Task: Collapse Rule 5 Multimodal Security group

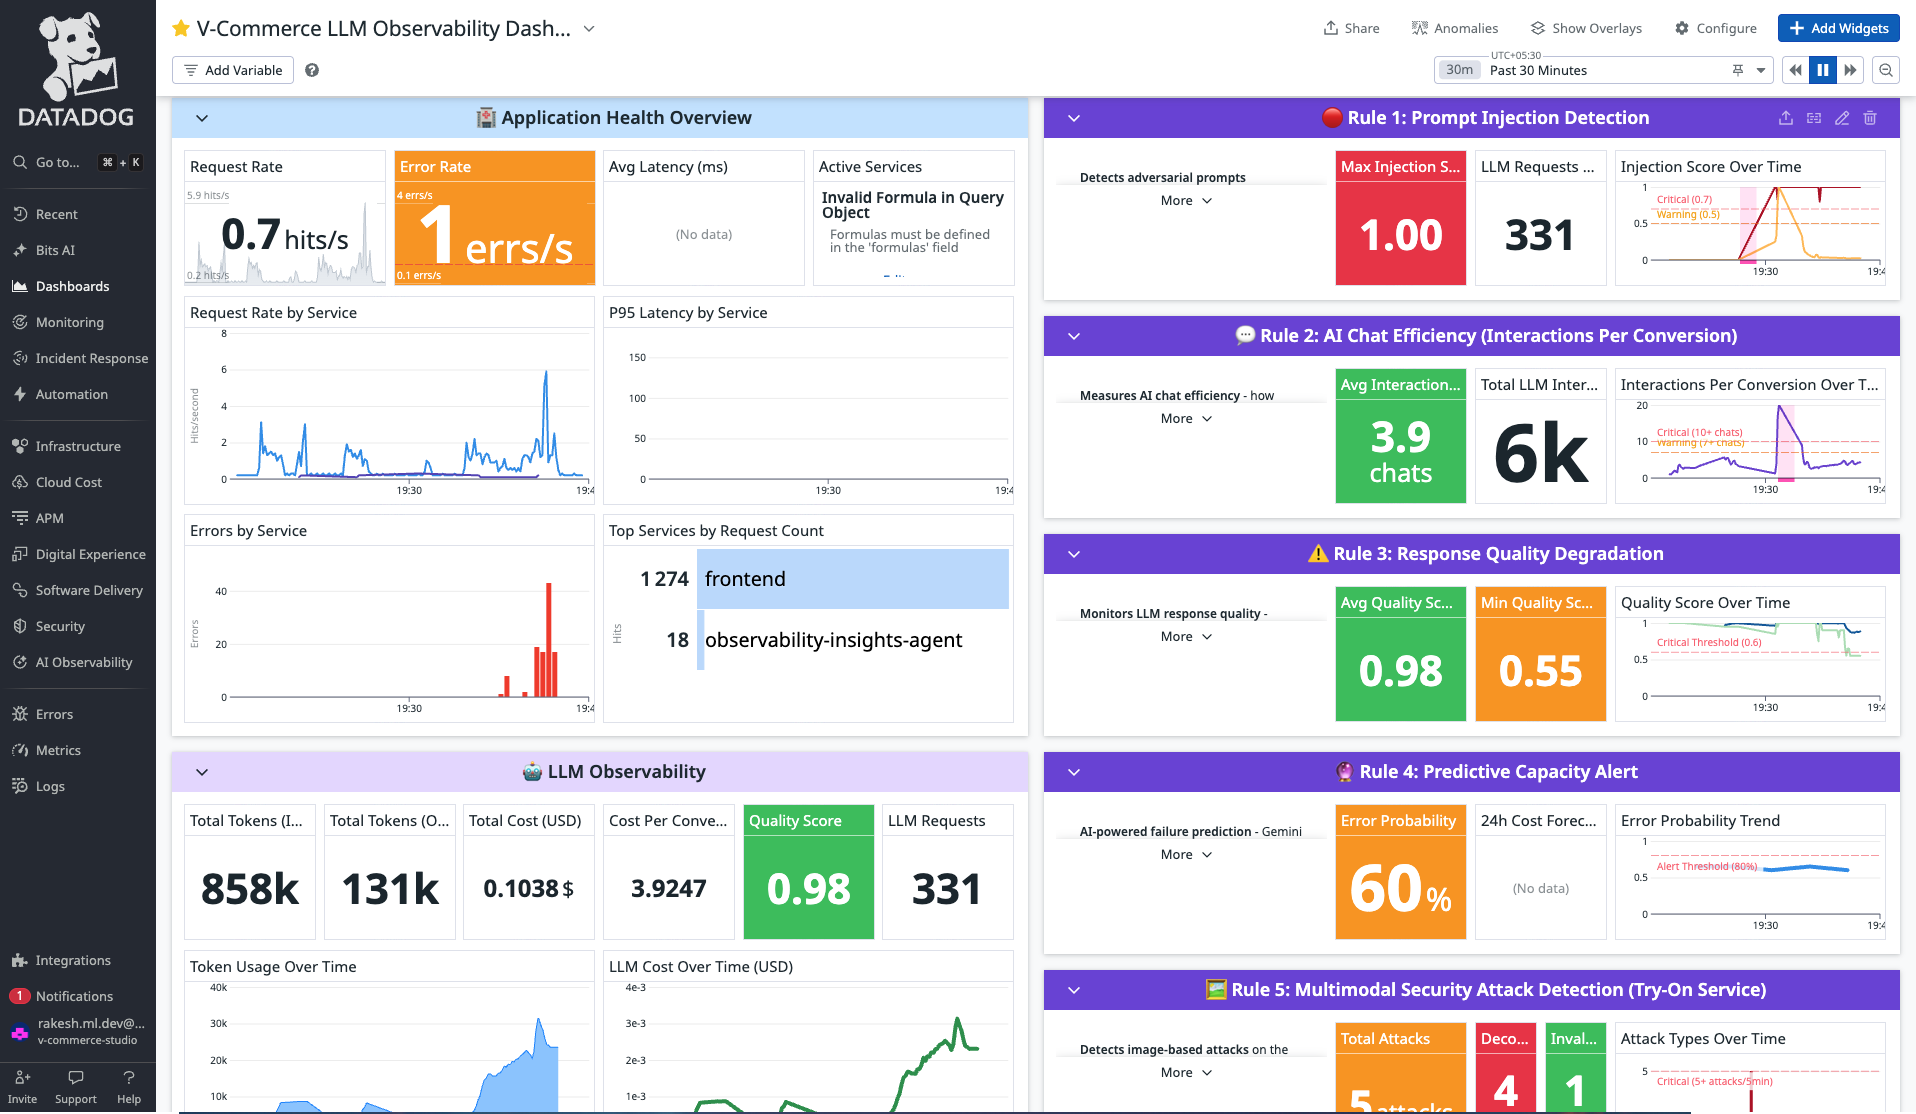Action: [x=1074, y=990]
